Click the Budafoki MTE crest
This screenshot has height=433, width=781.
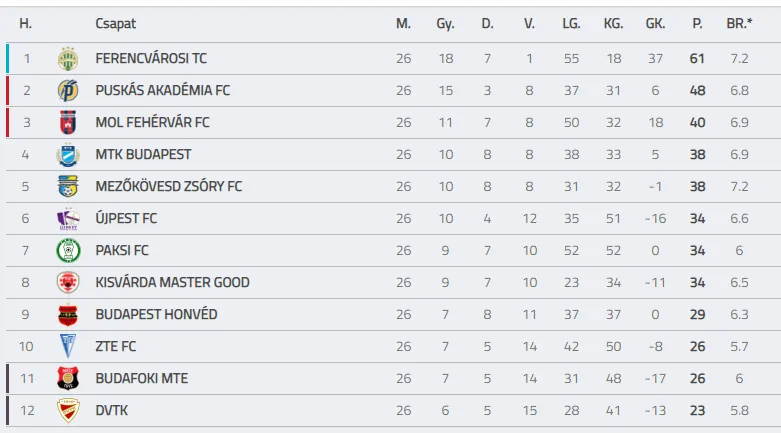[x=68, y=379]
